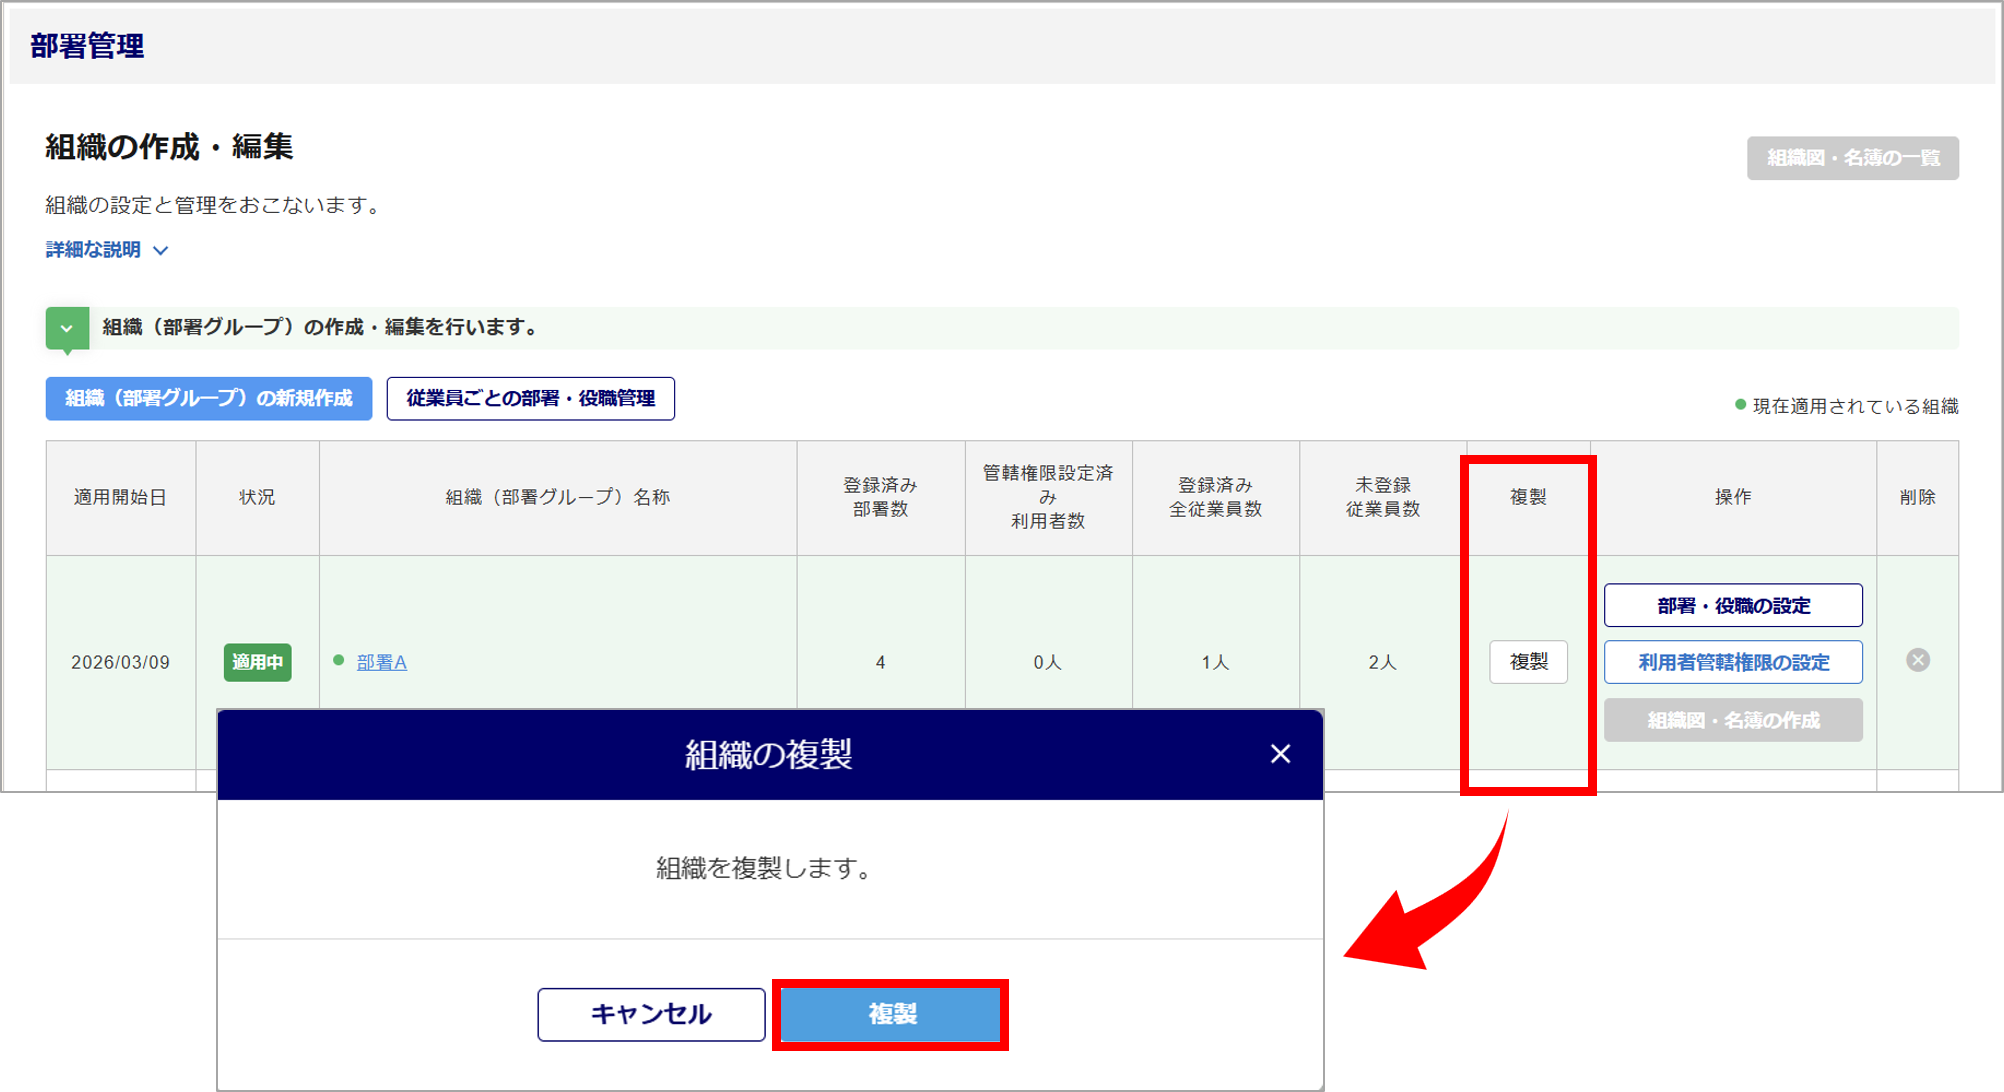The width and height of the screenshot is (2004, 1092).
Task: Click 部署・役職の設定 button
Action: click(1732, 605)
